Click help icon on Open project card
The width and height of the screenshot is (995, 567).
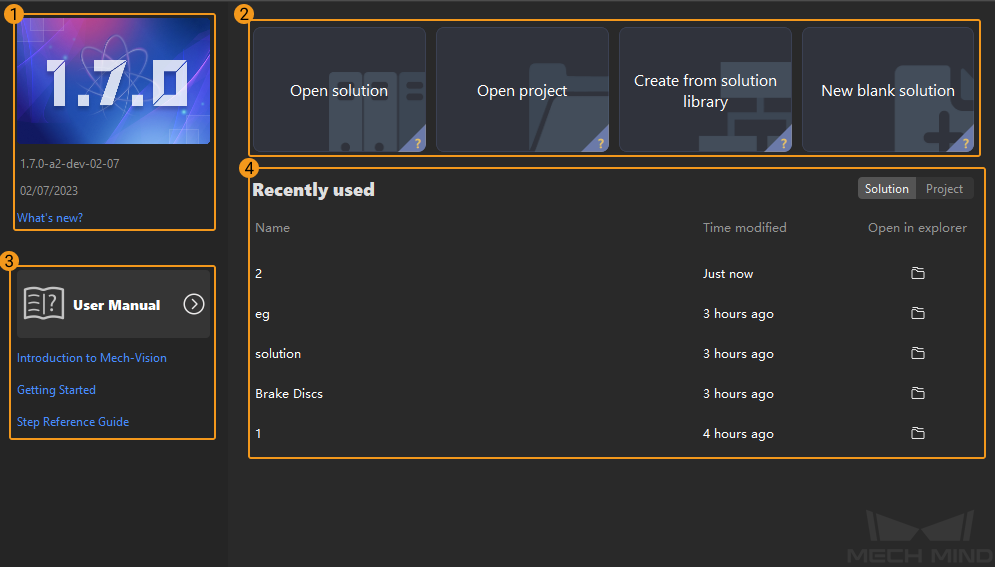tap(600, 144)
